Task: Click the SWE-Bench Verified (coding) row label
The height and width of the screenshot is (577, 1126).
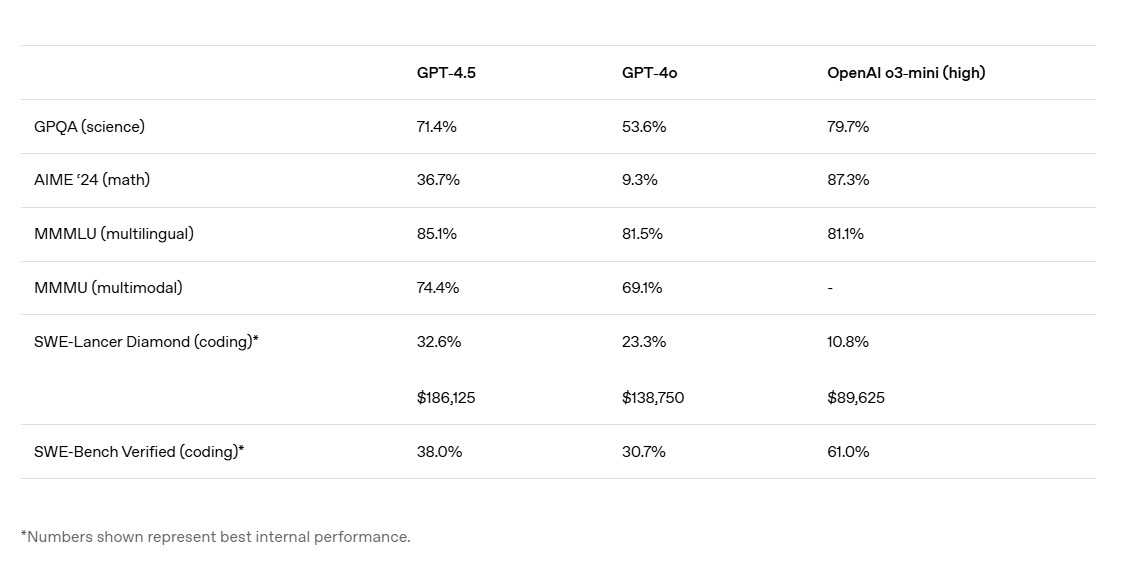Action: [x=139, y=452]
